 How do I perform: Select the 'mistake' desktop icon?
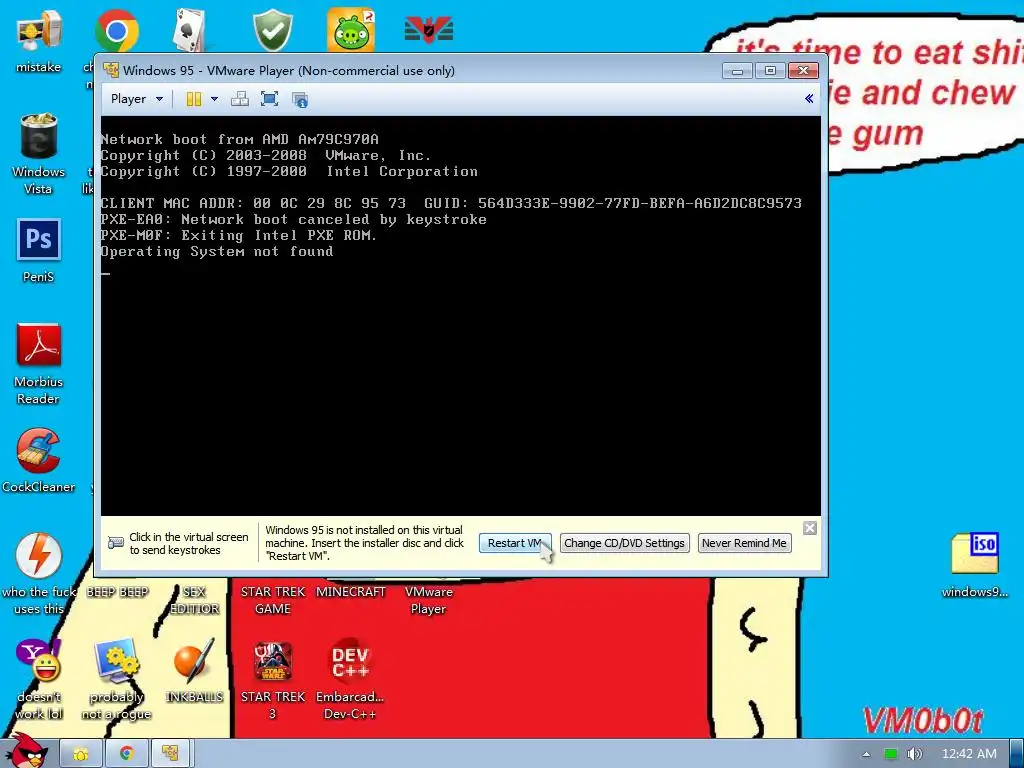pos(39,41)
